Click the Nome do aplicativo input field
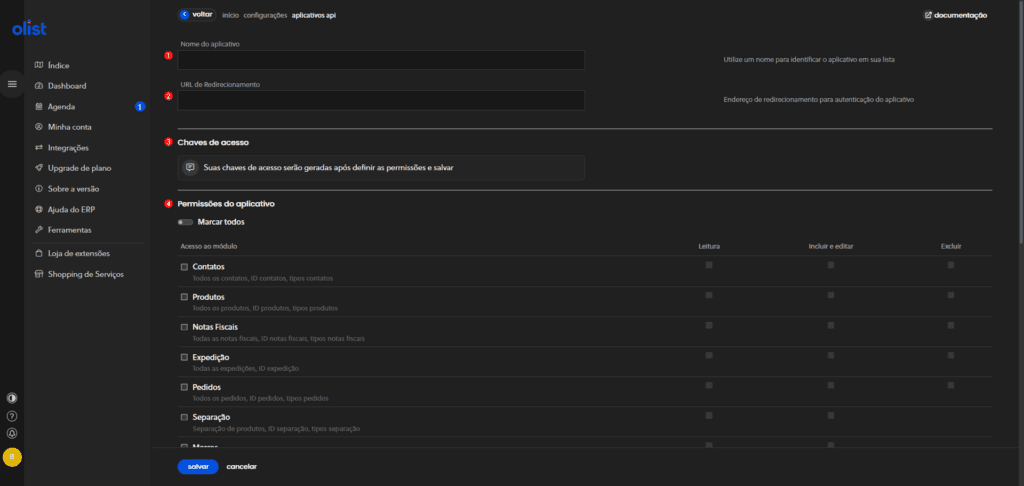The height and width of the screenshot is (486, 1024). pos(381,60)
